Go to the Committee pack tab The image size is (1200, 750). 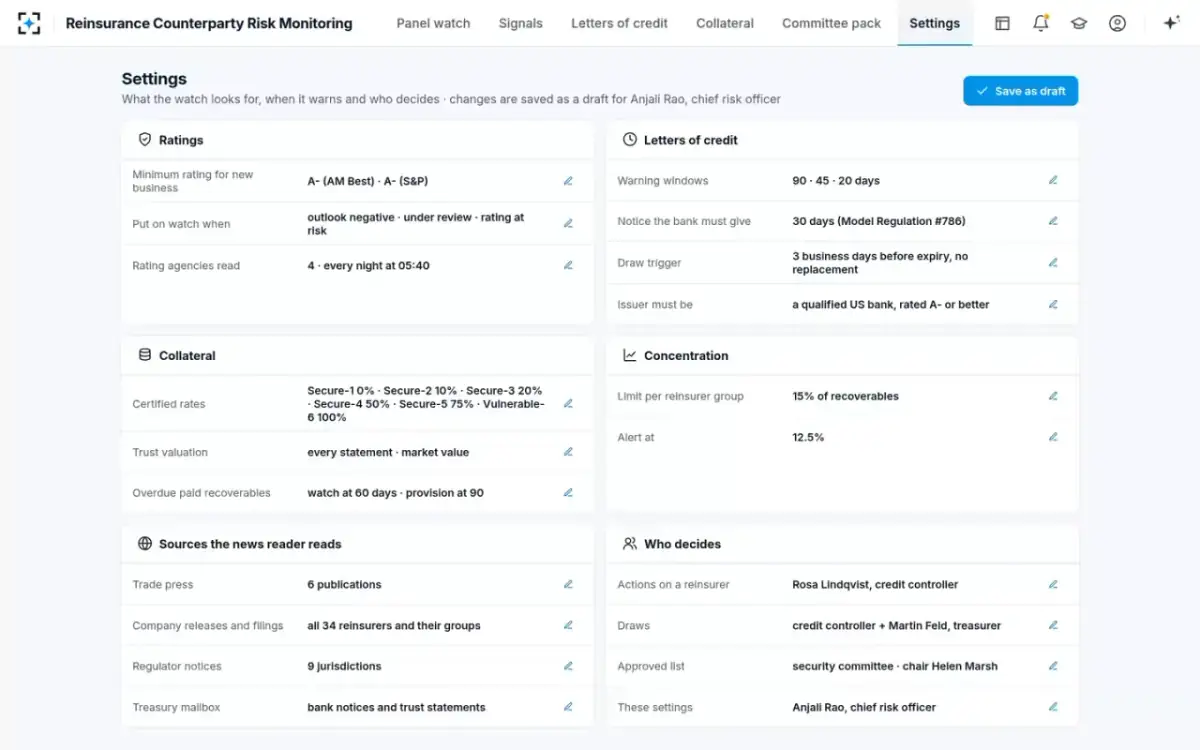[832, 23]
